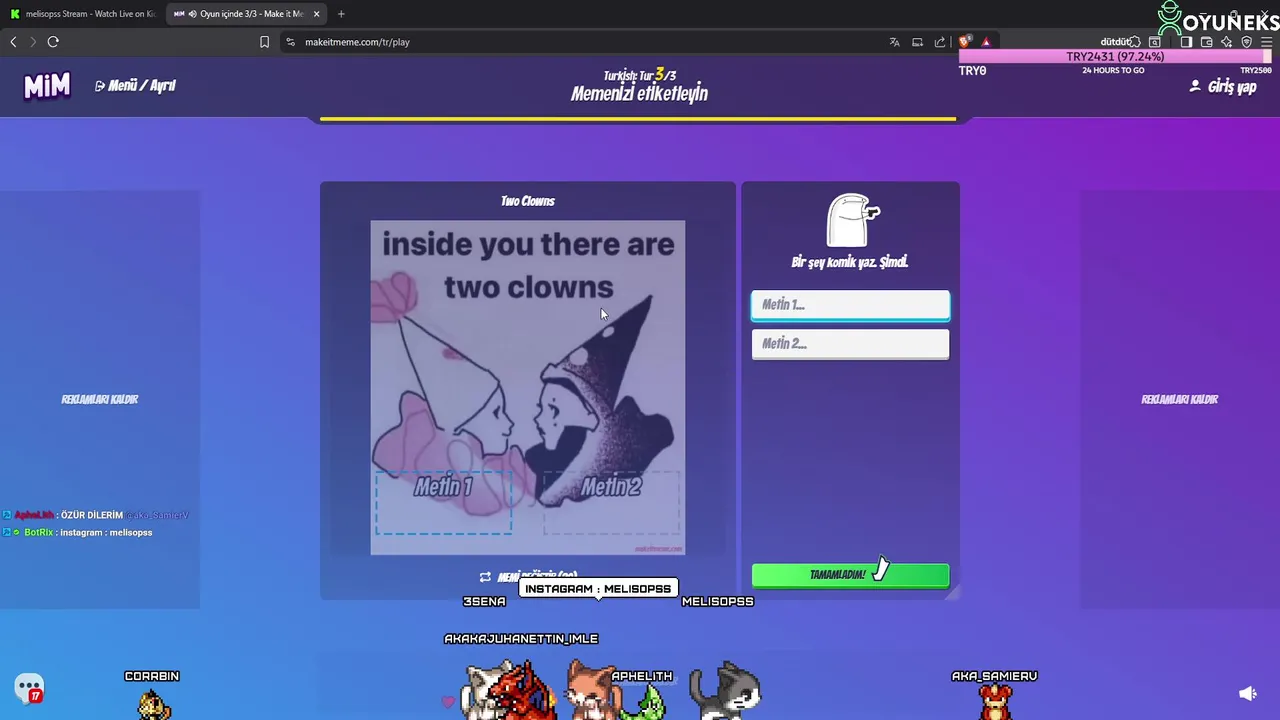
Task: Open Brave Wallet icon
Action: tap(1206, 42)
